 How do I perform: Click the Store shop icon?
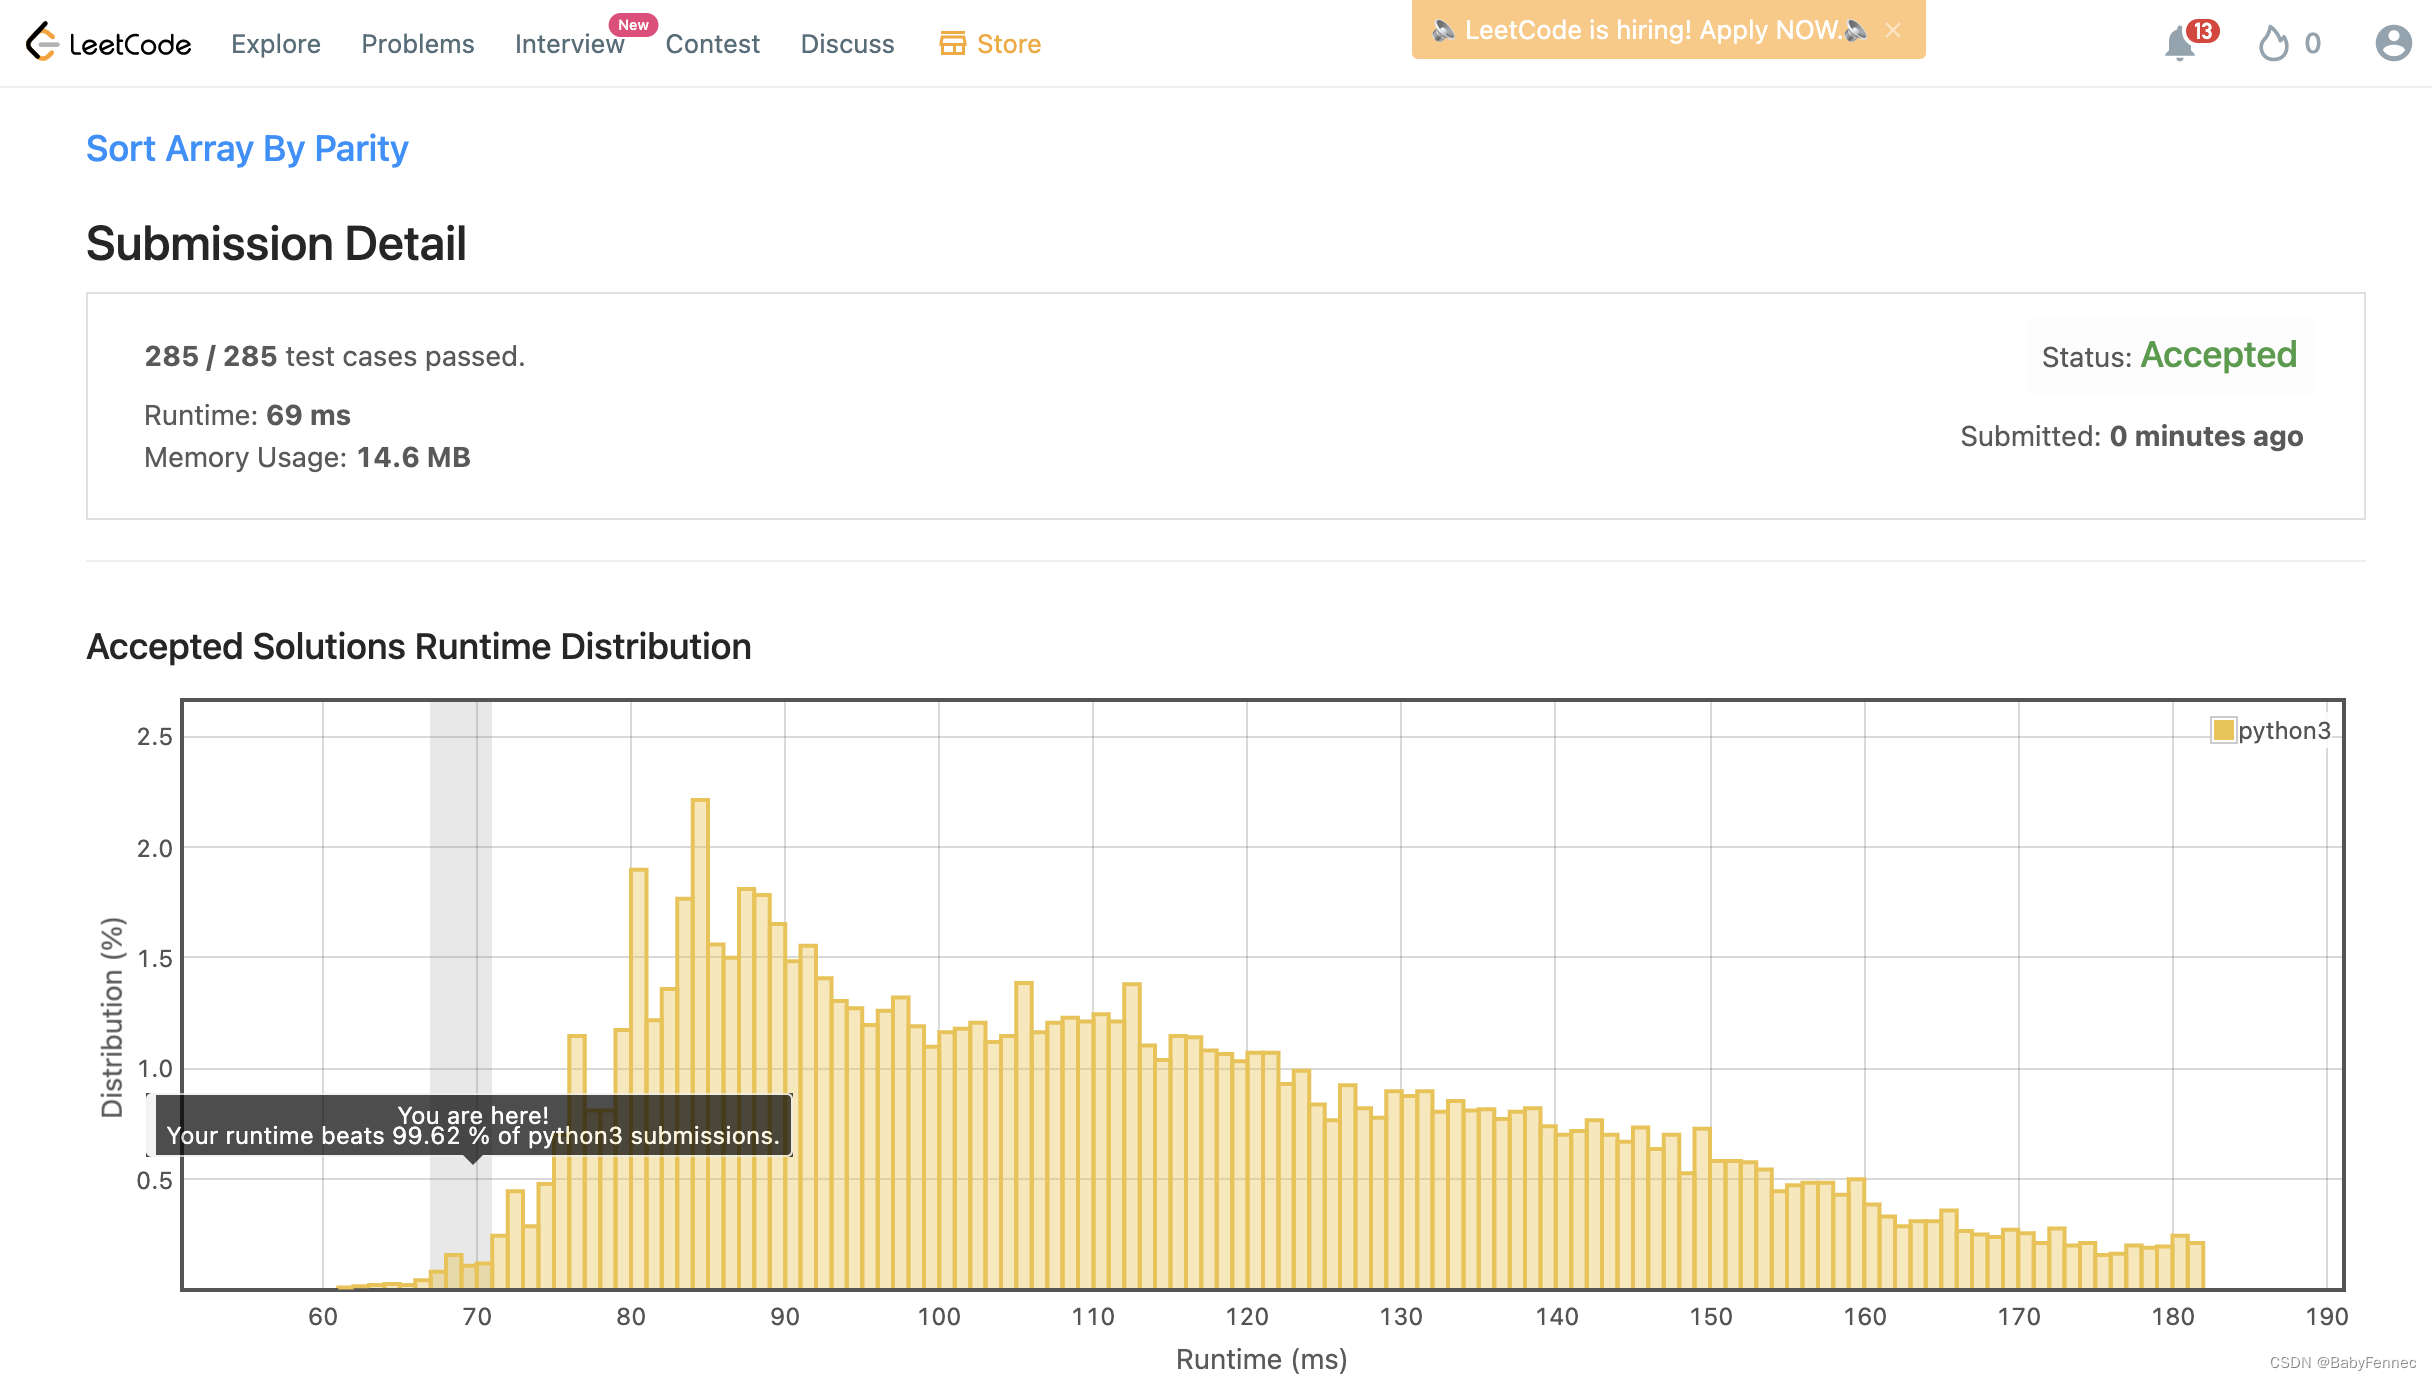click(x=952, y=44)
